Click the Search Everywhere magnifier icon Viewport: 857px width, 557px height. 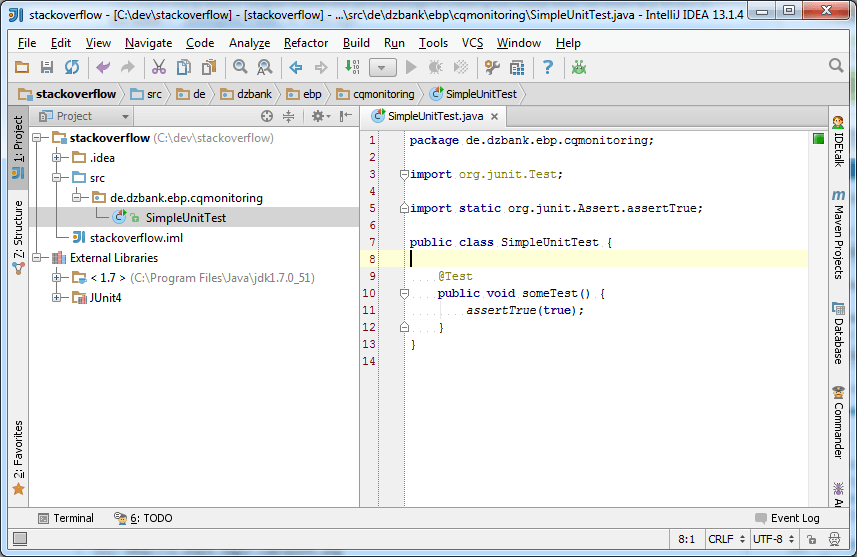coord(836,66)
